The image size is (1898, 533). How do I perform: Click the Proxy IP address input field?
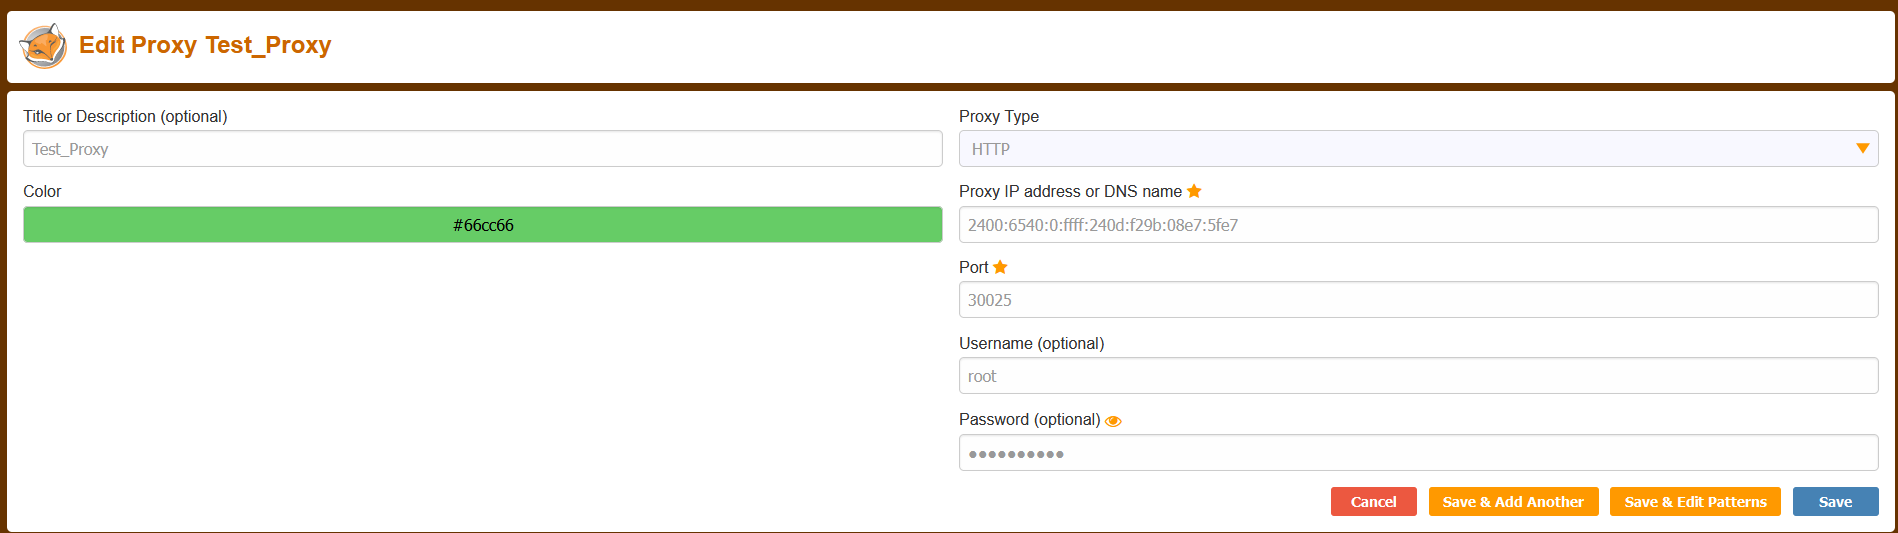pos(1418,225)
